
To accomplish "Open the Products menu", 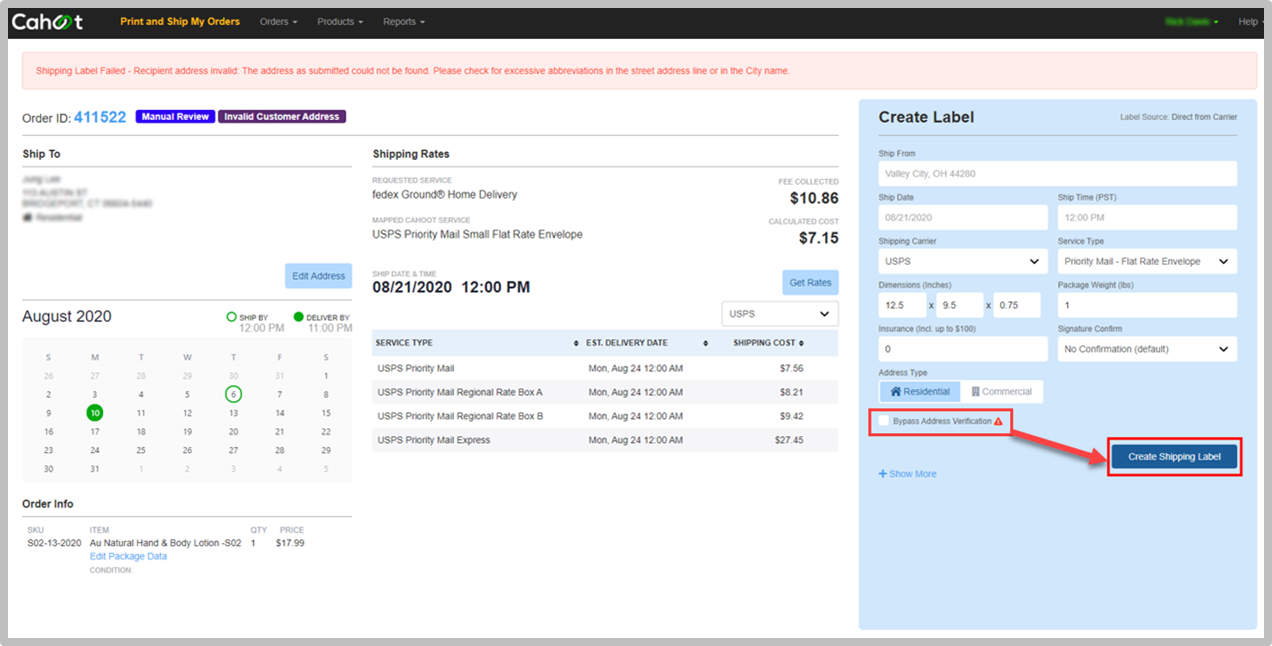I will (340, 21).
